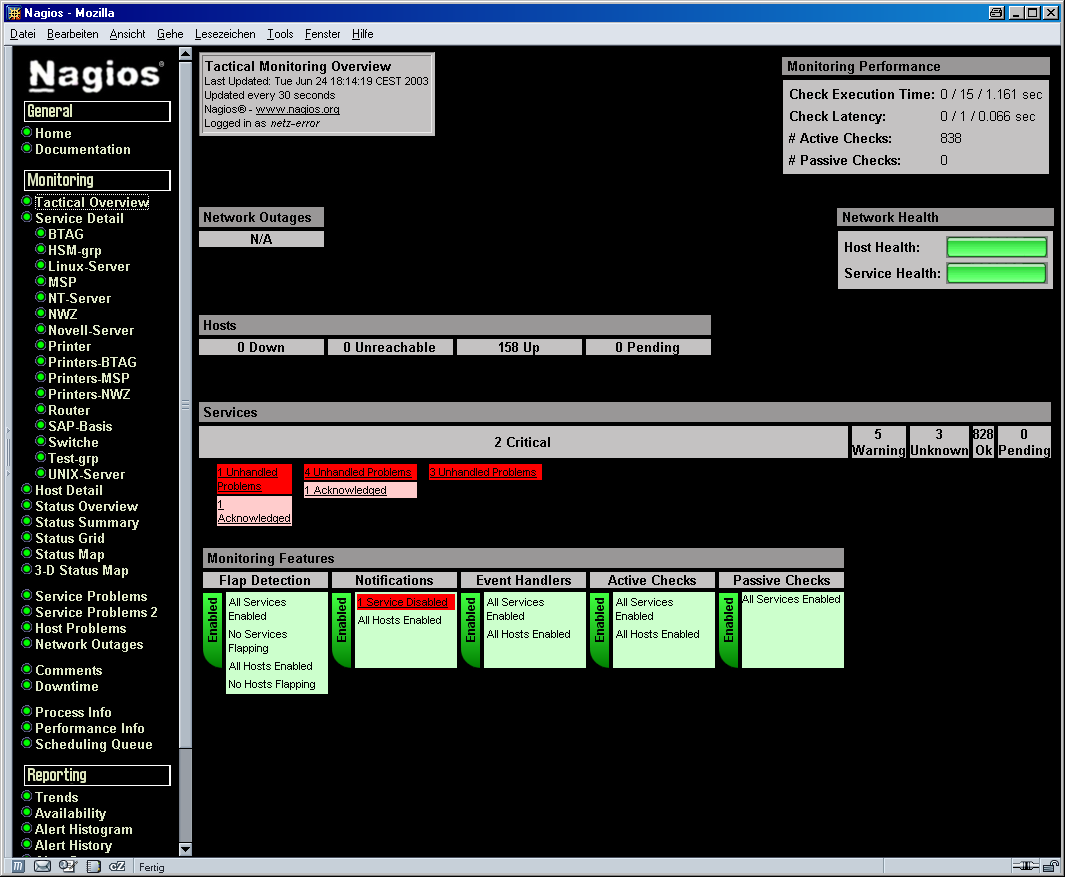Click the 3 Unknown services cell

point(939,442)
